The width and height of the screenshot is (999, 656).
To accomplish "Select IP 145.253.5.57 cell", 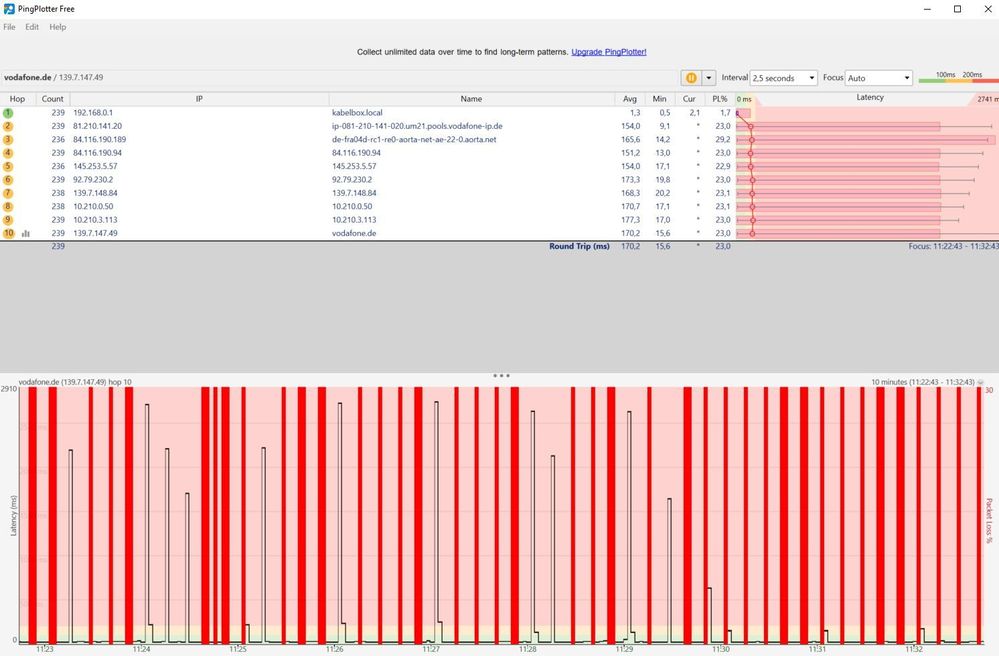I will point(95,166).
